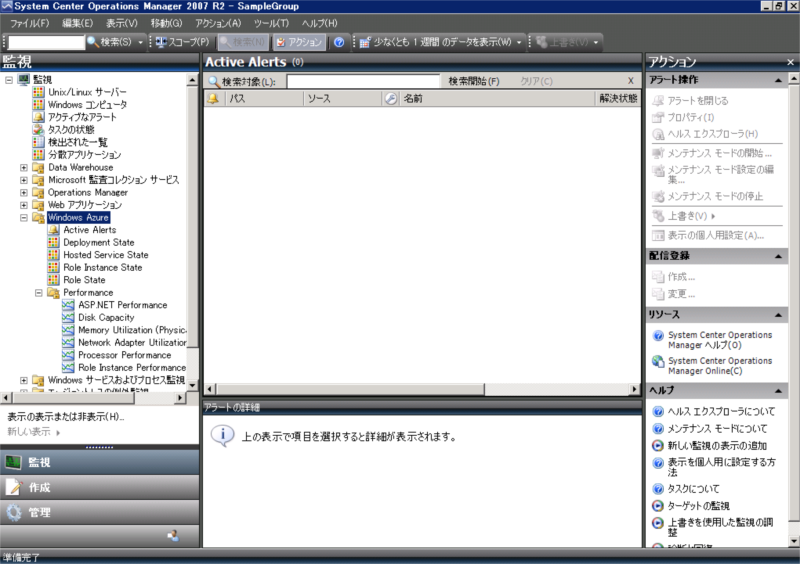Click the タスクの状態 icon in tree
This screenshot has height=564, width=800.
coord(38,130)
